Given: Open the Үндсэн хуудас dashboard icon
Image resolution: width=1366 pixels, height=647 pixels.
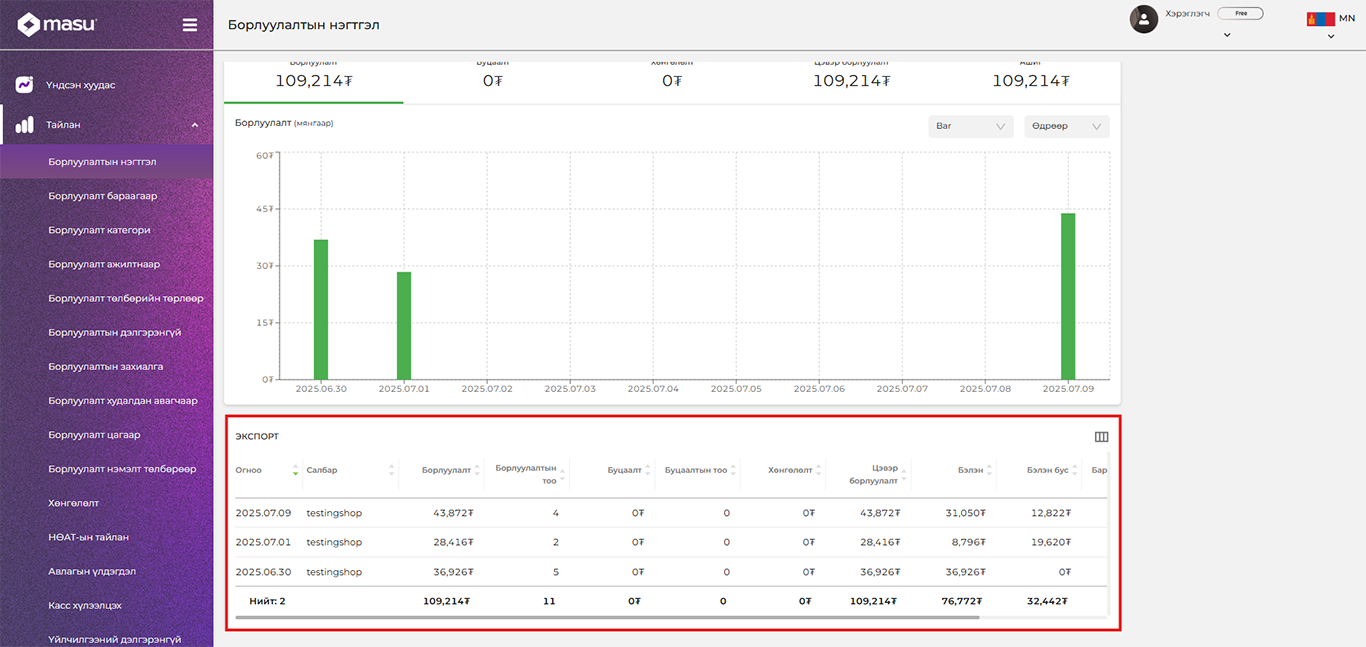Looking at the screenshot, I should point(25,85).
